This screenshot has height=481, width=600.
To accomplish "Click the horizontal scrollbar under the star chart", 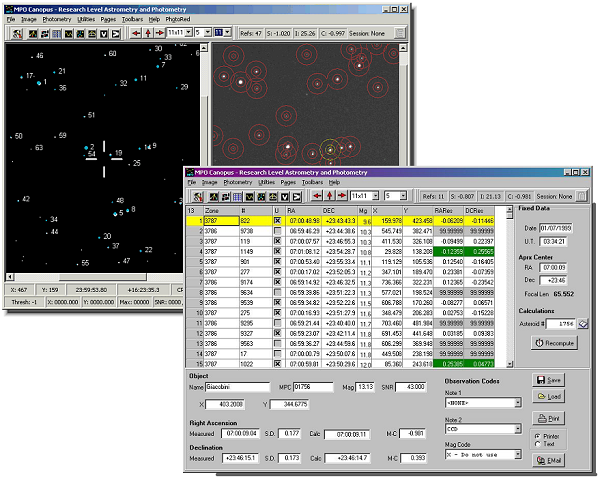I will (102, 277).
